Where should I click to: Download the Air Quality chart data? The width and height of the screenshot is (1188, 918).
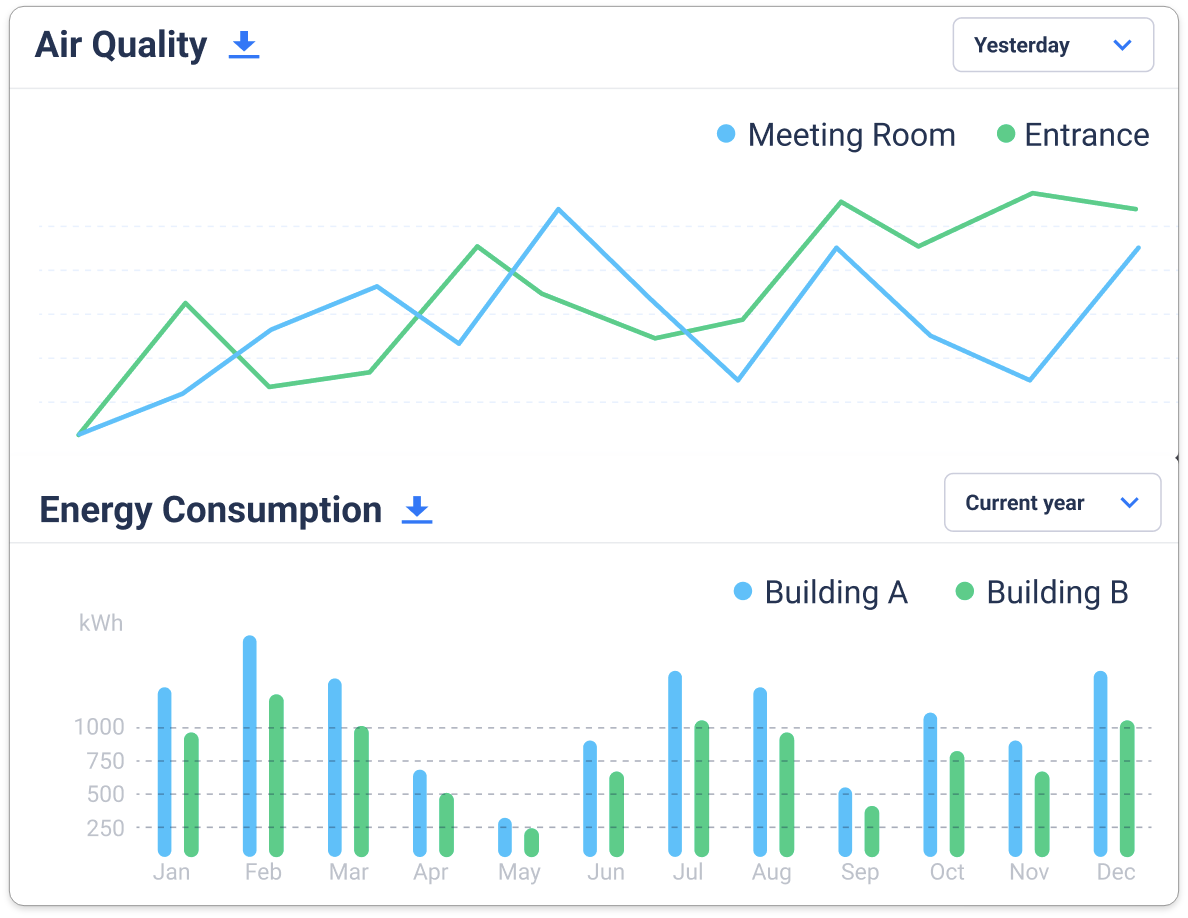(x=244, y=45)
